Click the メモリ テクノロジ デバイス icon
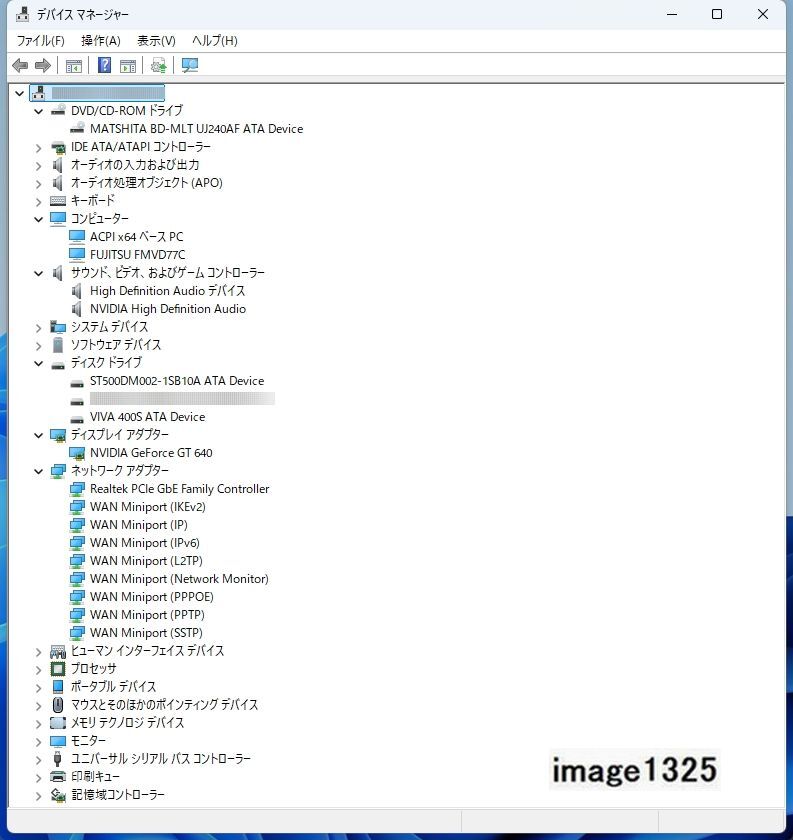 [58, 723]
